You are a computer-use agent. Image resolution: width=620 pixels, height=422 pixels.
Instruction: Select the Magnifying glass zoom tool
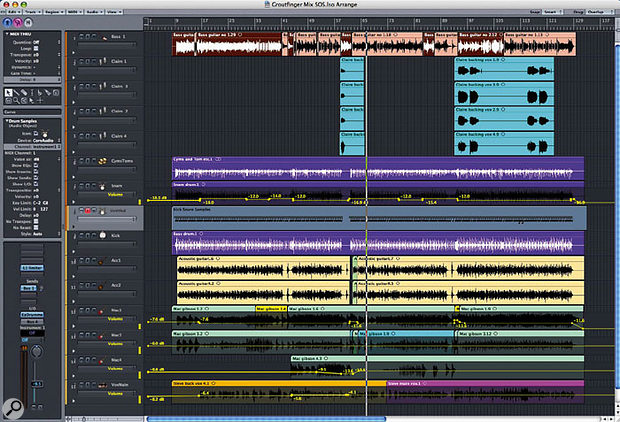tap(16, 100)
